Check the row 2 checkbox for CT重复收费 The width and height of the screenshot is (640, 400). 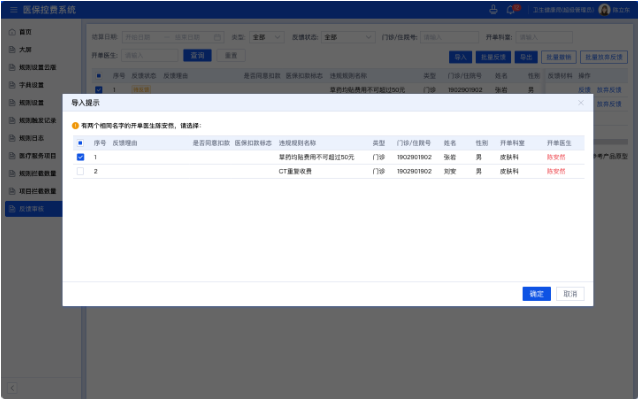(80, 172)
